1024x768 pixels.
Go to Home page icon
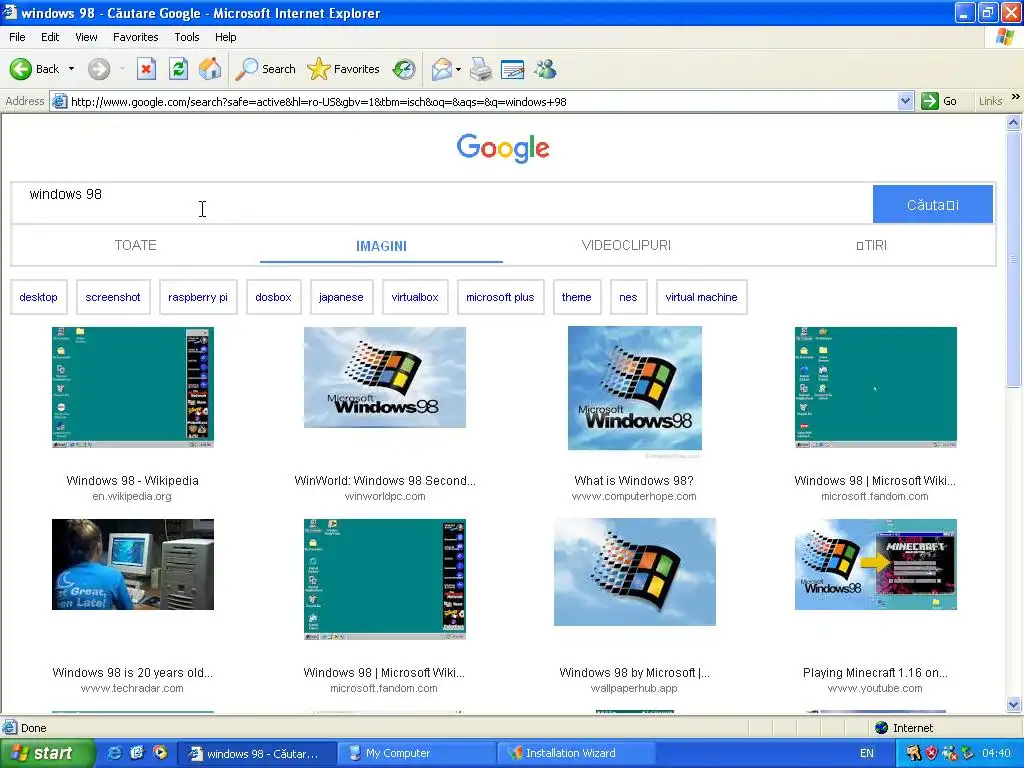click(210, 69)
